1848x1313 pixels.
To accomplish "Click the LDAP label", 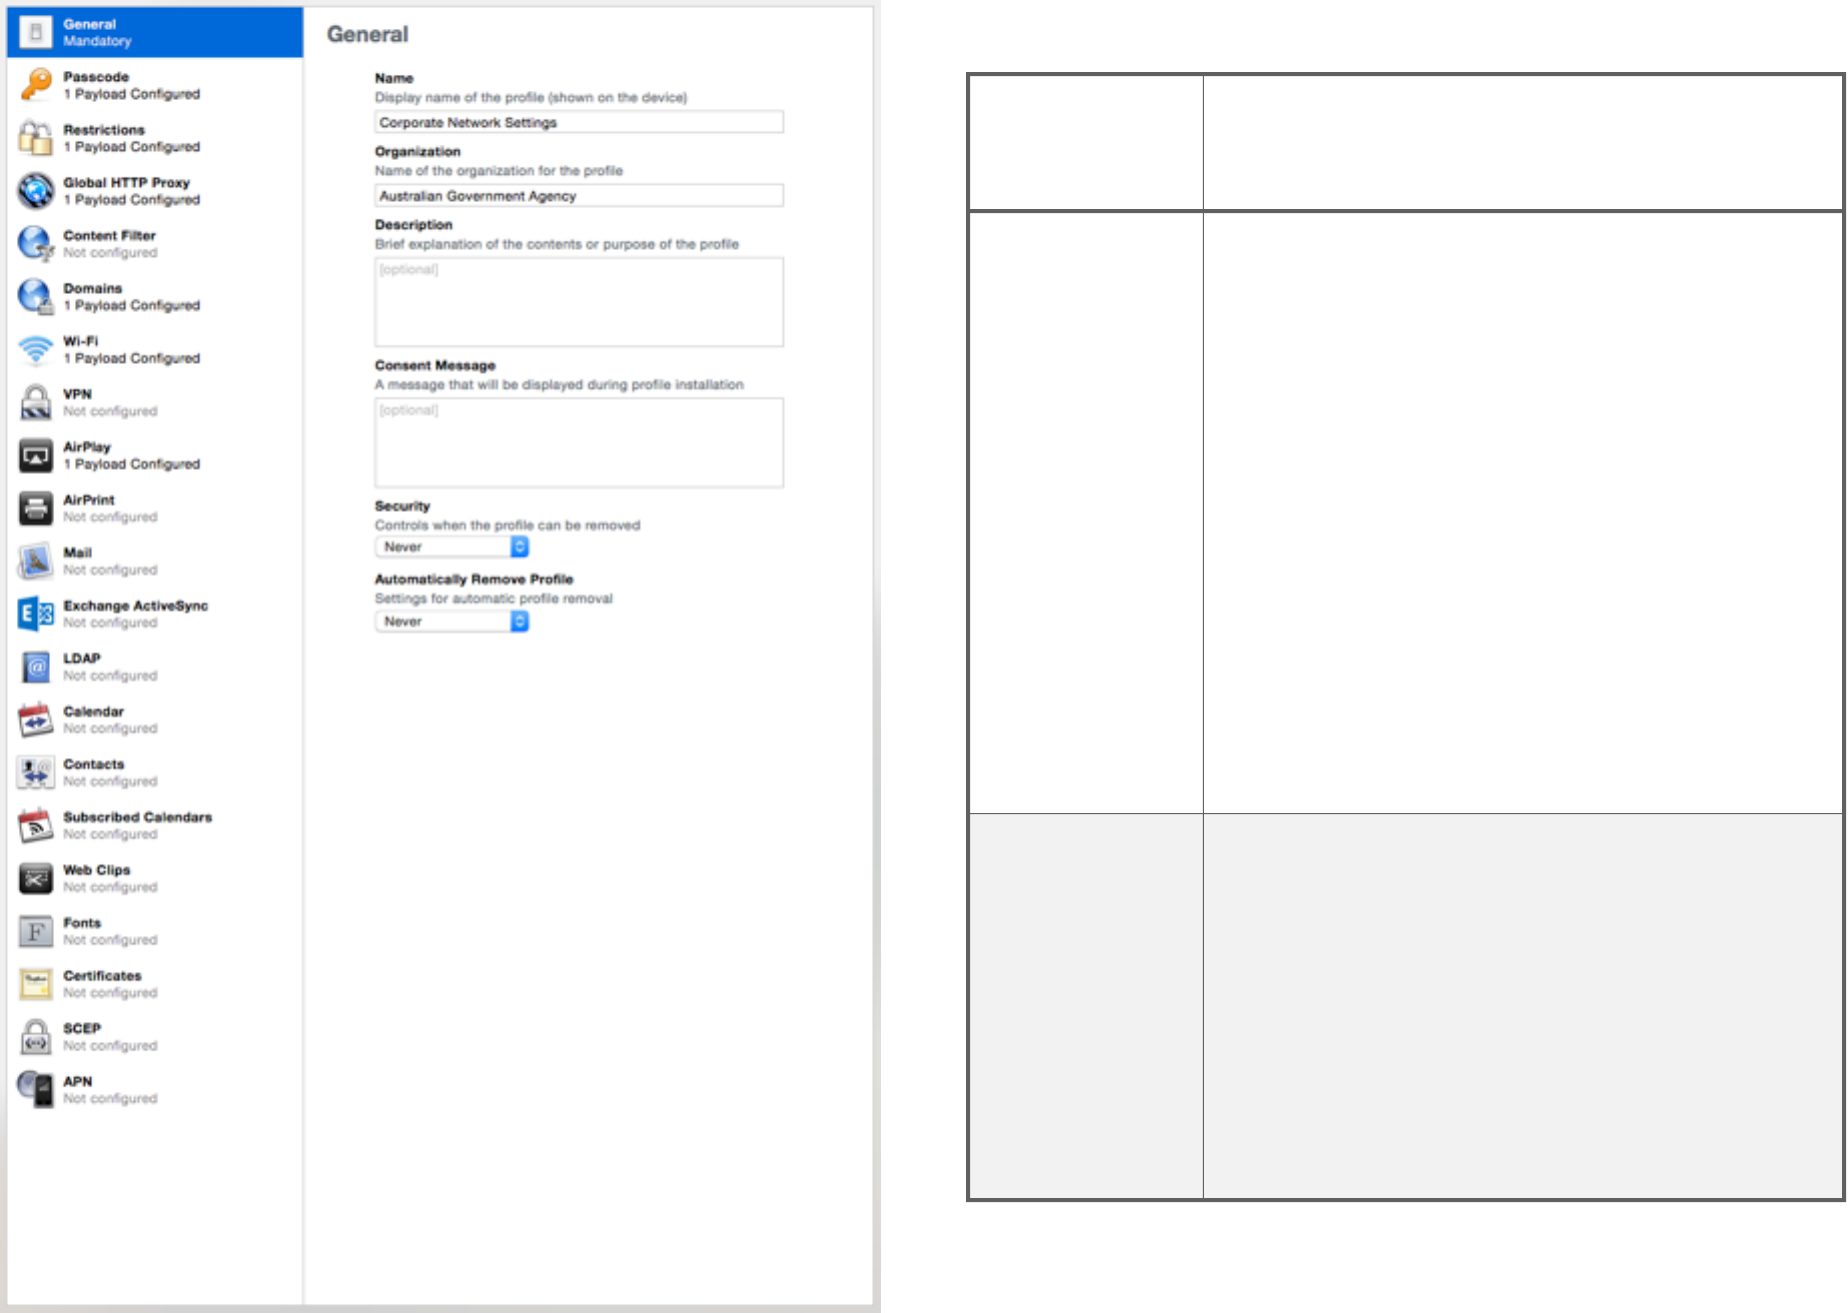I will tap(82, 659).
